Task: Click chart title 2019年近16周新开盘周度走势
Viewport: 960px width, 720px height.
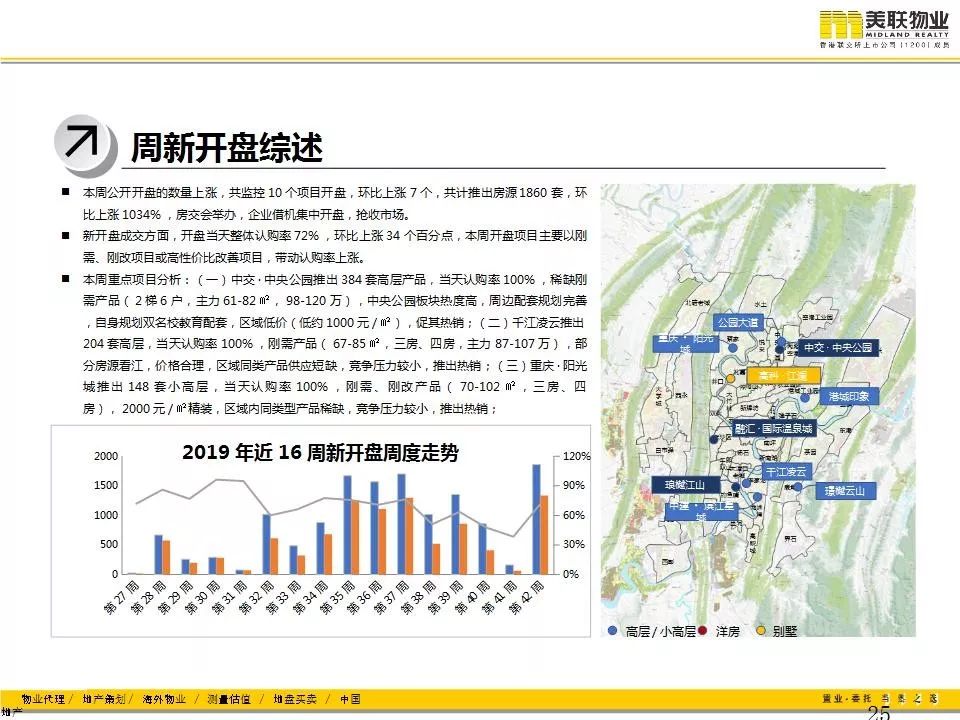Action: coord(320,452)
